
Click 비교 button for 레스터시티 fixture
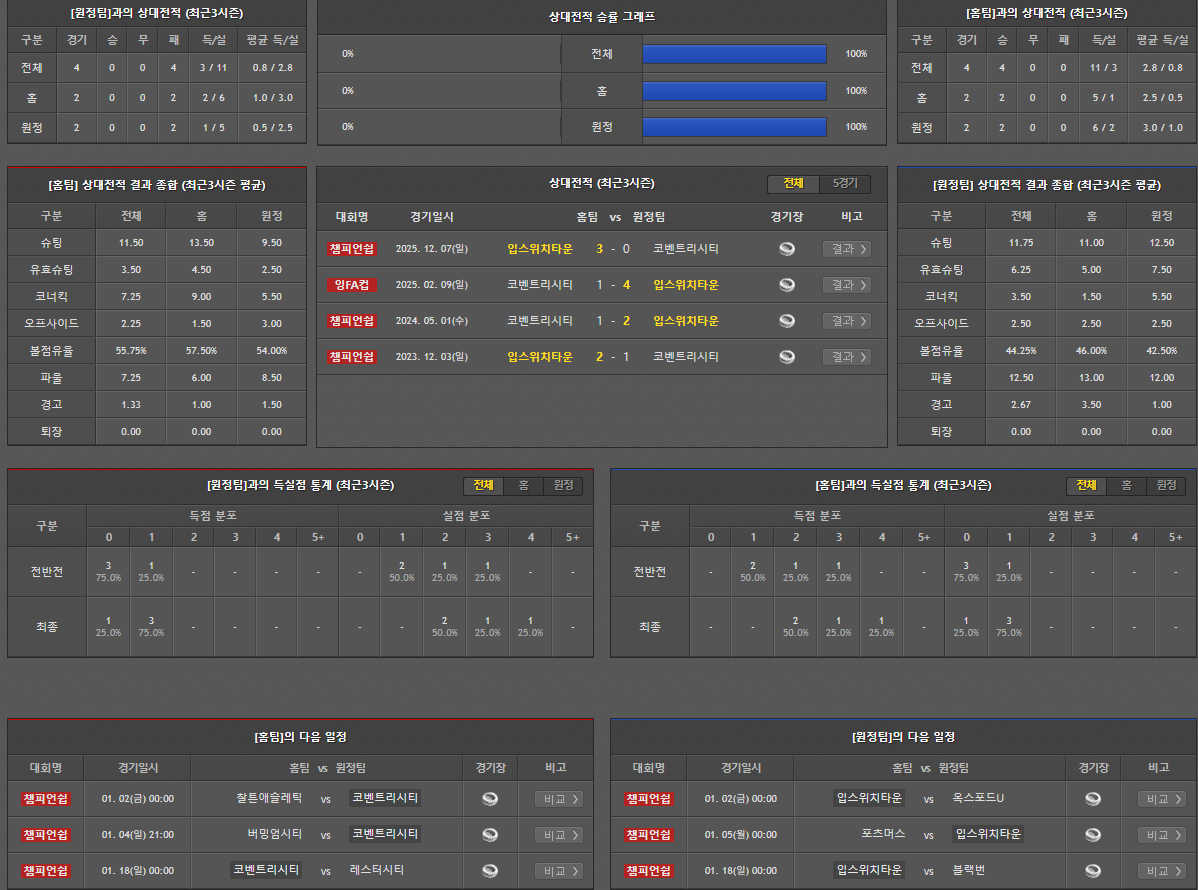[x=561, y=871]
